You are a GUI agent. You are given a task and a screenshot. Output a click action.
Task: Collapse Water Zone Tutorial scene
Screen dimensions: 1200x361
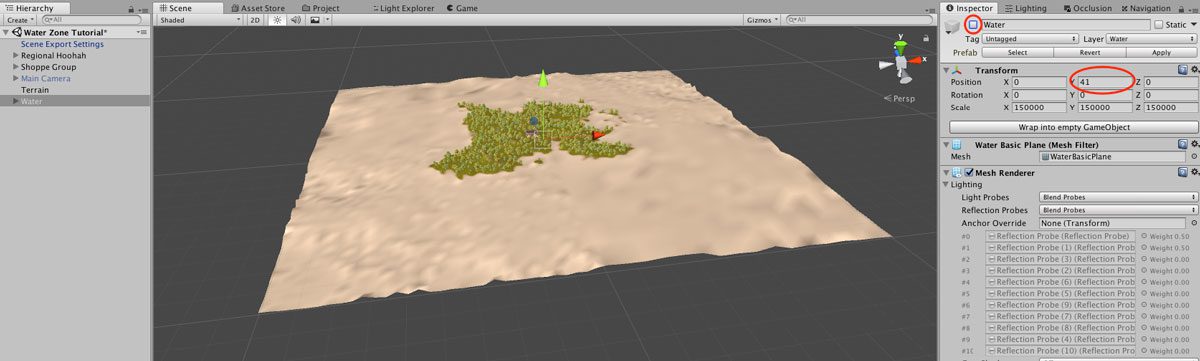click(7, 32)
